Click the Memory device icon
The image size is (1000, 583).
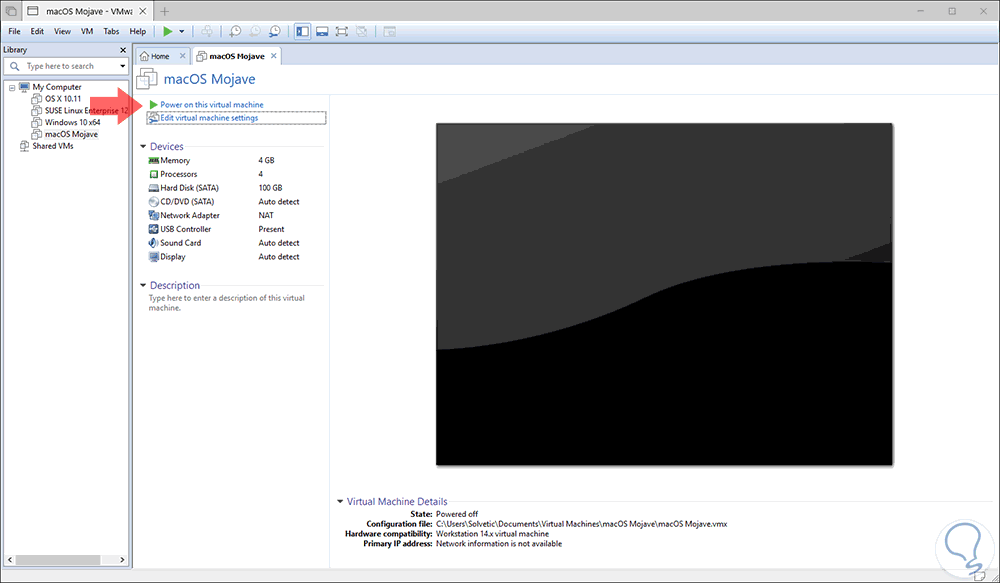(x=154, y=161)
